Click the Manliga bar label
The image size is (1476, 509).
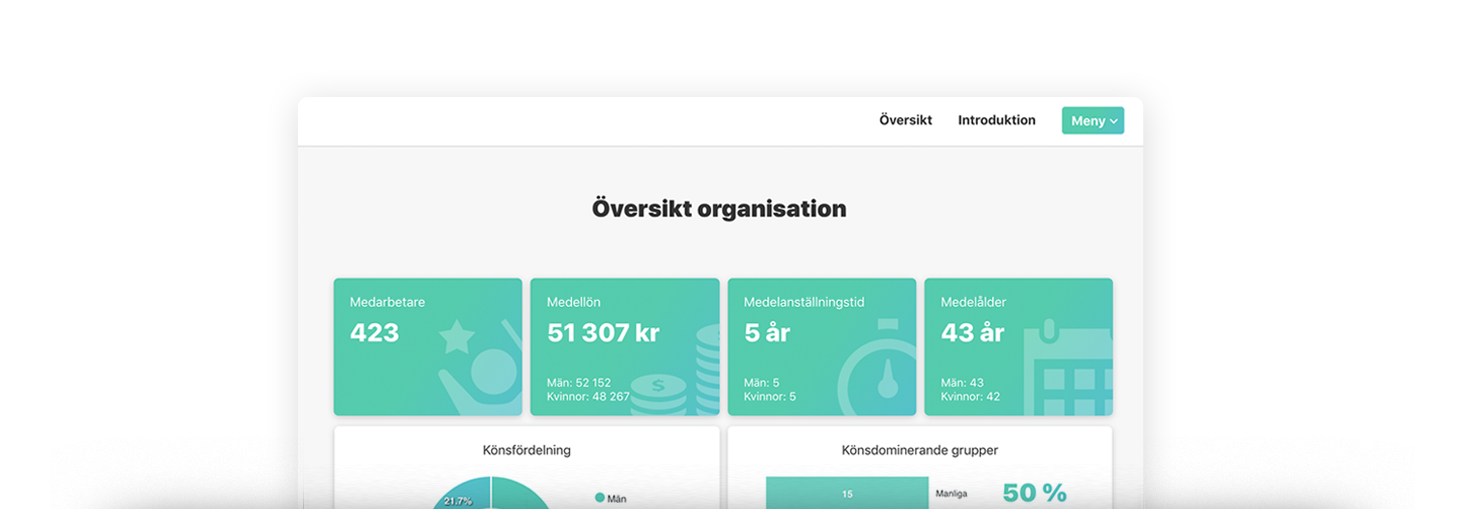point(951,494)
